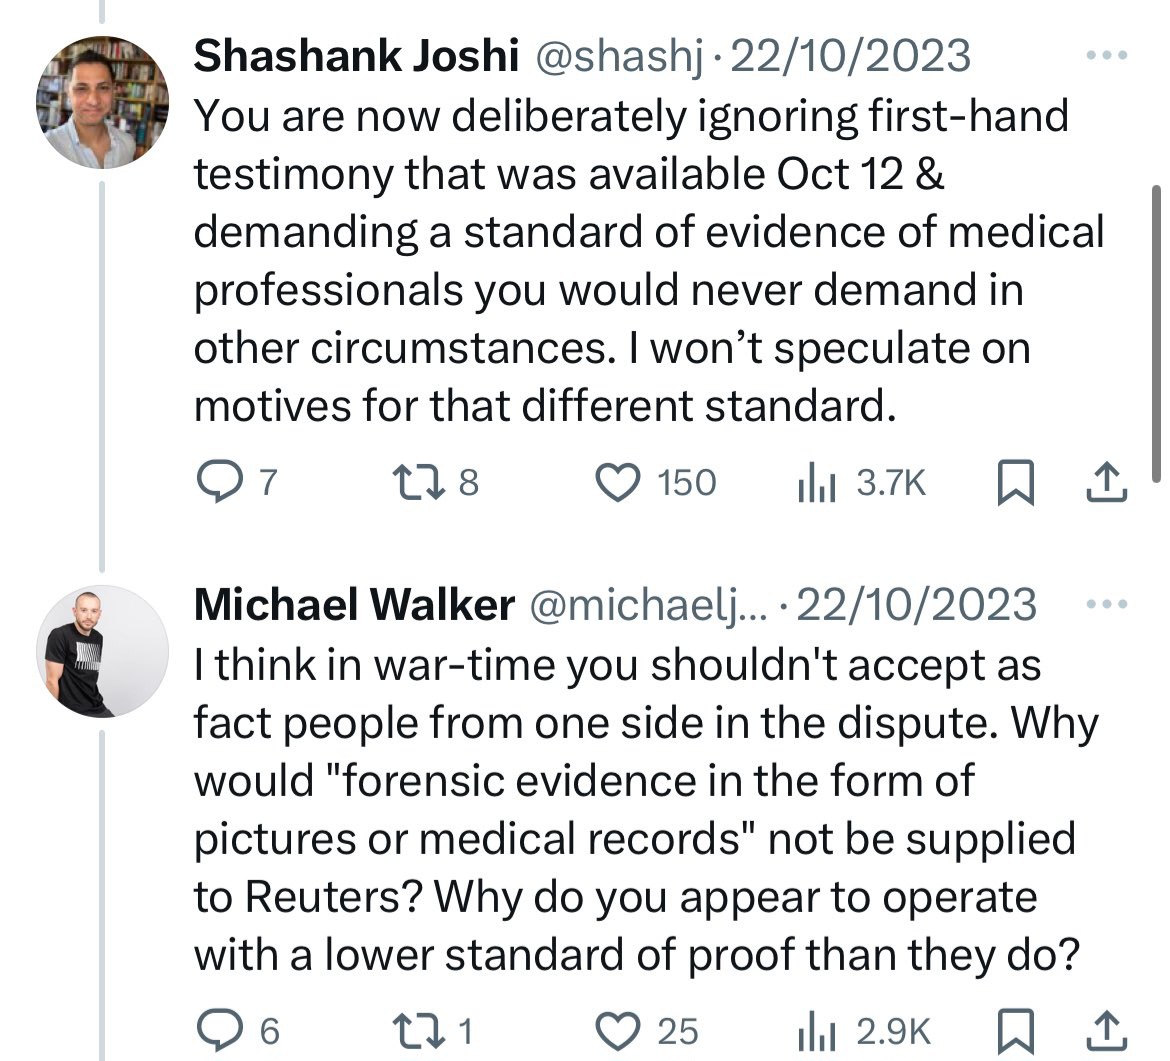Open more options on Michael Walker's tweet

(x=1107, y=604)
